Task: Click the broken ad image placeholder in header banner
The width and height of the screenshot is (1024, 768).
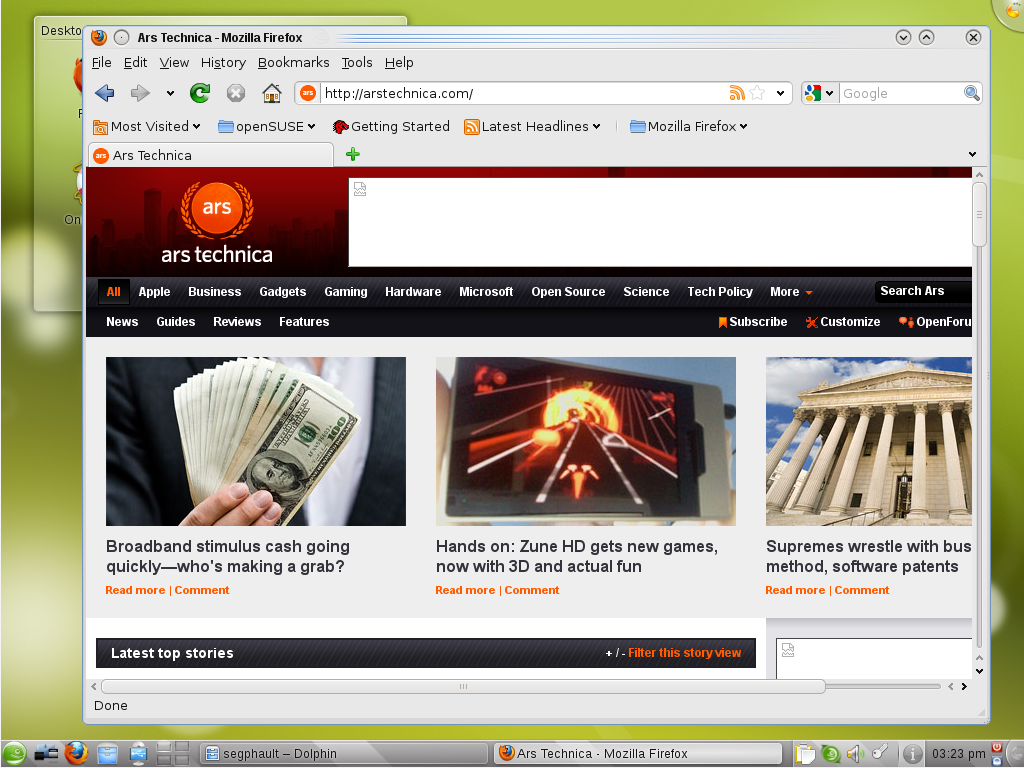Action: (x=360, y=189)
